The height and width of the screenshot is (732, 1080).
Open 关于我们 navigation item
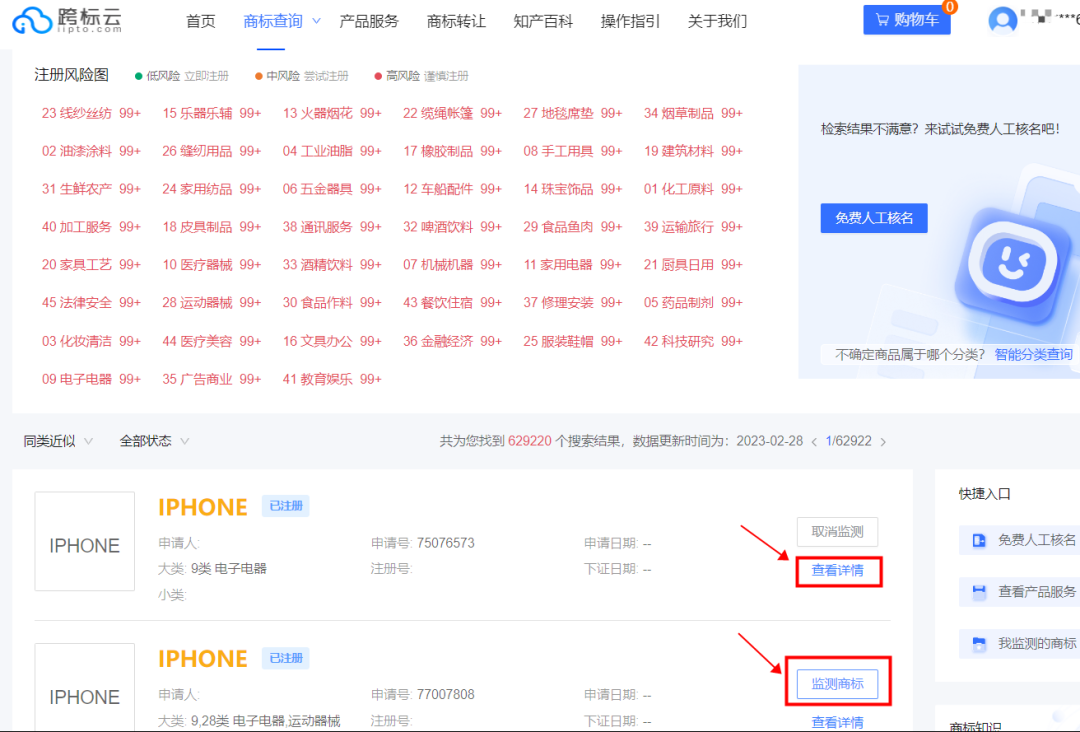coord(717,21)
